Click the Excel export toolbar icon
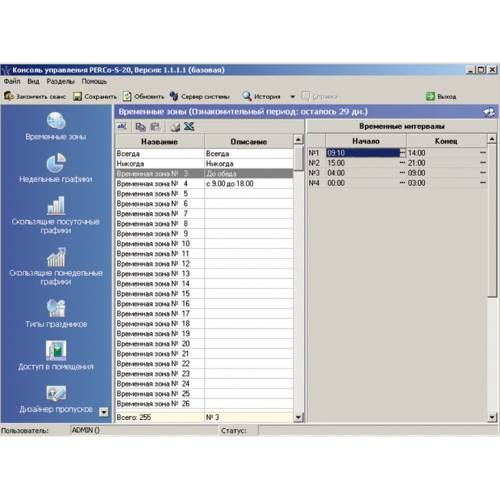Screen dimensions: 500x500 (189, 127)
